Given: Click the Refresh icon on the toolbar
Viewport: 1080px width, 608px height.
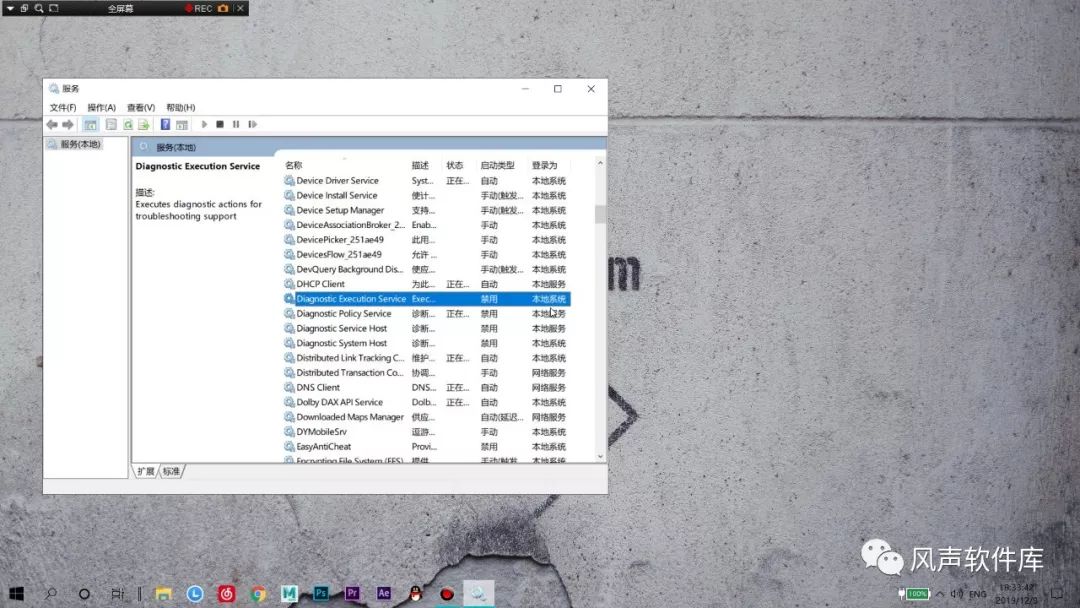Looking at the screenshot, I should tap(128, 124).
